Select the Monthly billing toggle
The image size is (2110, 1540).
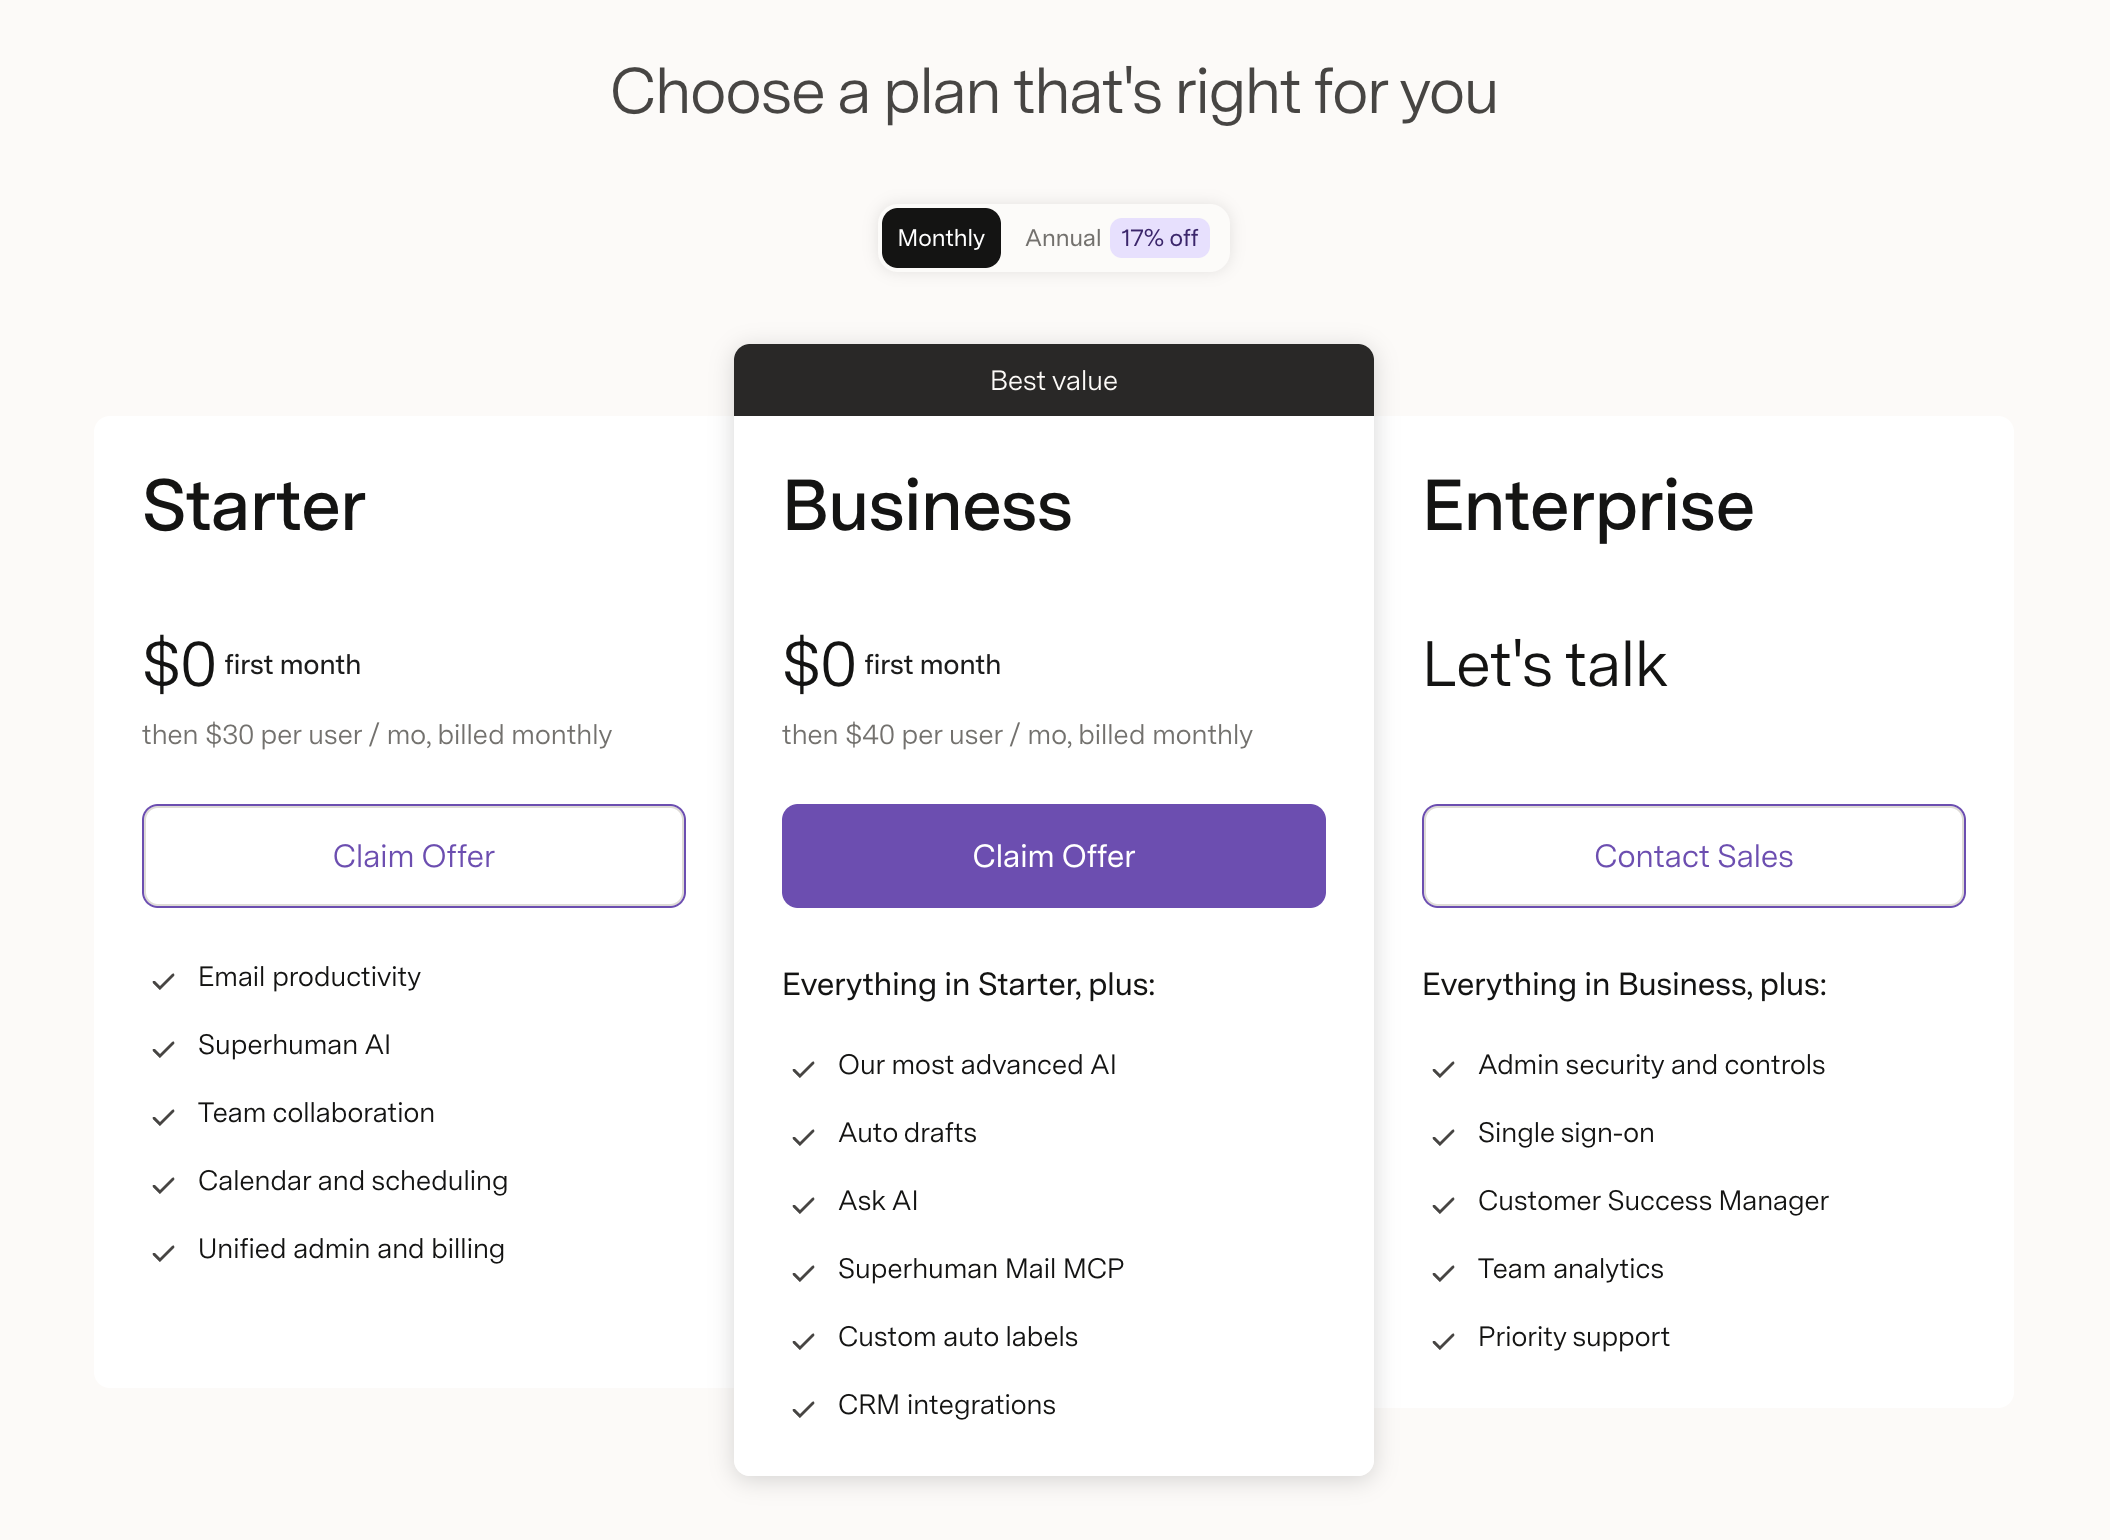pyautogui.click(x=940, y=238)
